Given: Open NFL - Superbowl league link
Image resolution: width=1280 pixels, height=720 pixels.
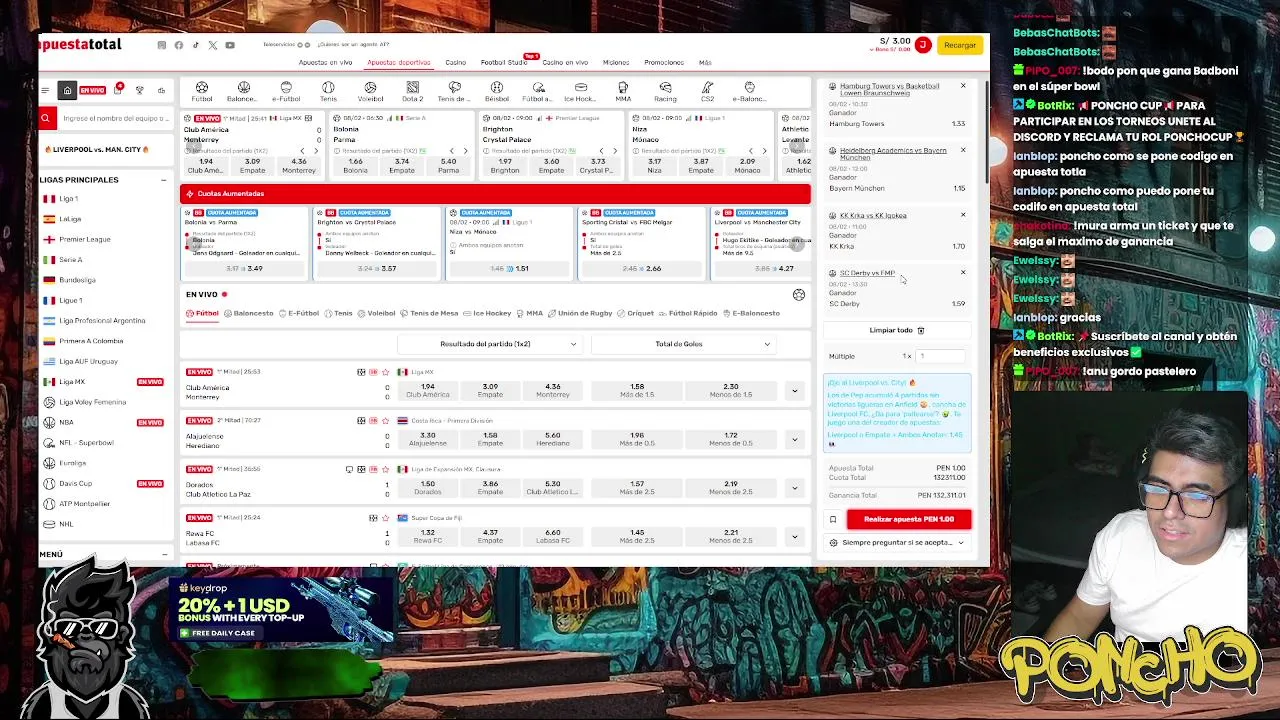Looking at the screenshot, I should click(86, 442).
